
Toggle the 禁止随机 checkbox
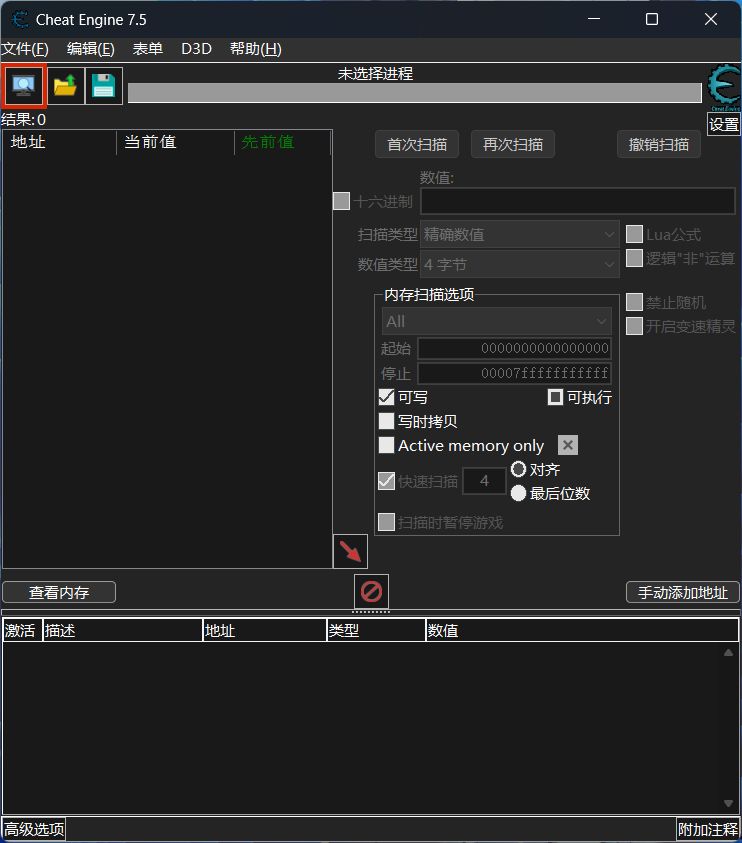(634, 302)
